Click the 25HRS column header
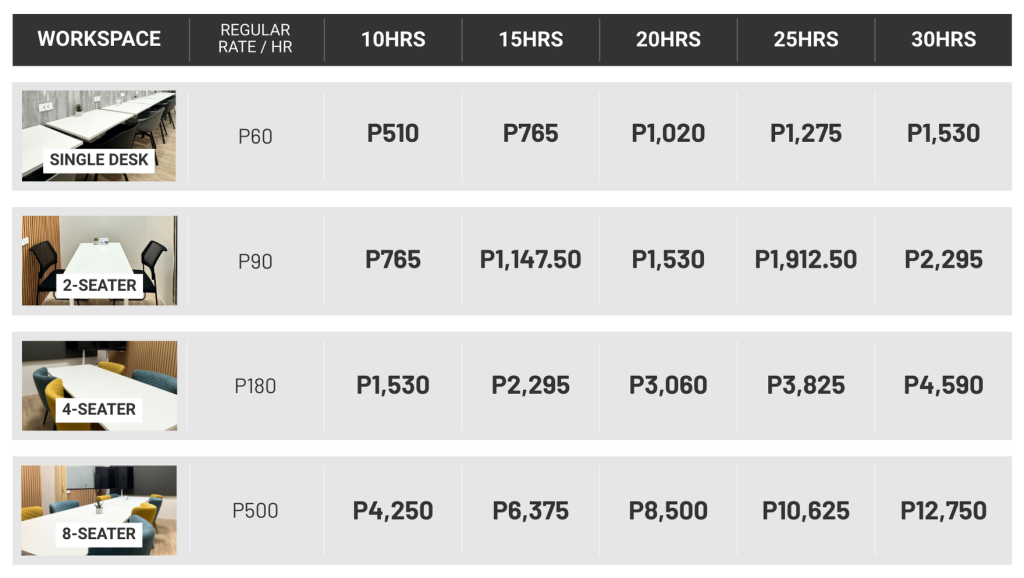 pyautogui.click(x=806, y=39)
